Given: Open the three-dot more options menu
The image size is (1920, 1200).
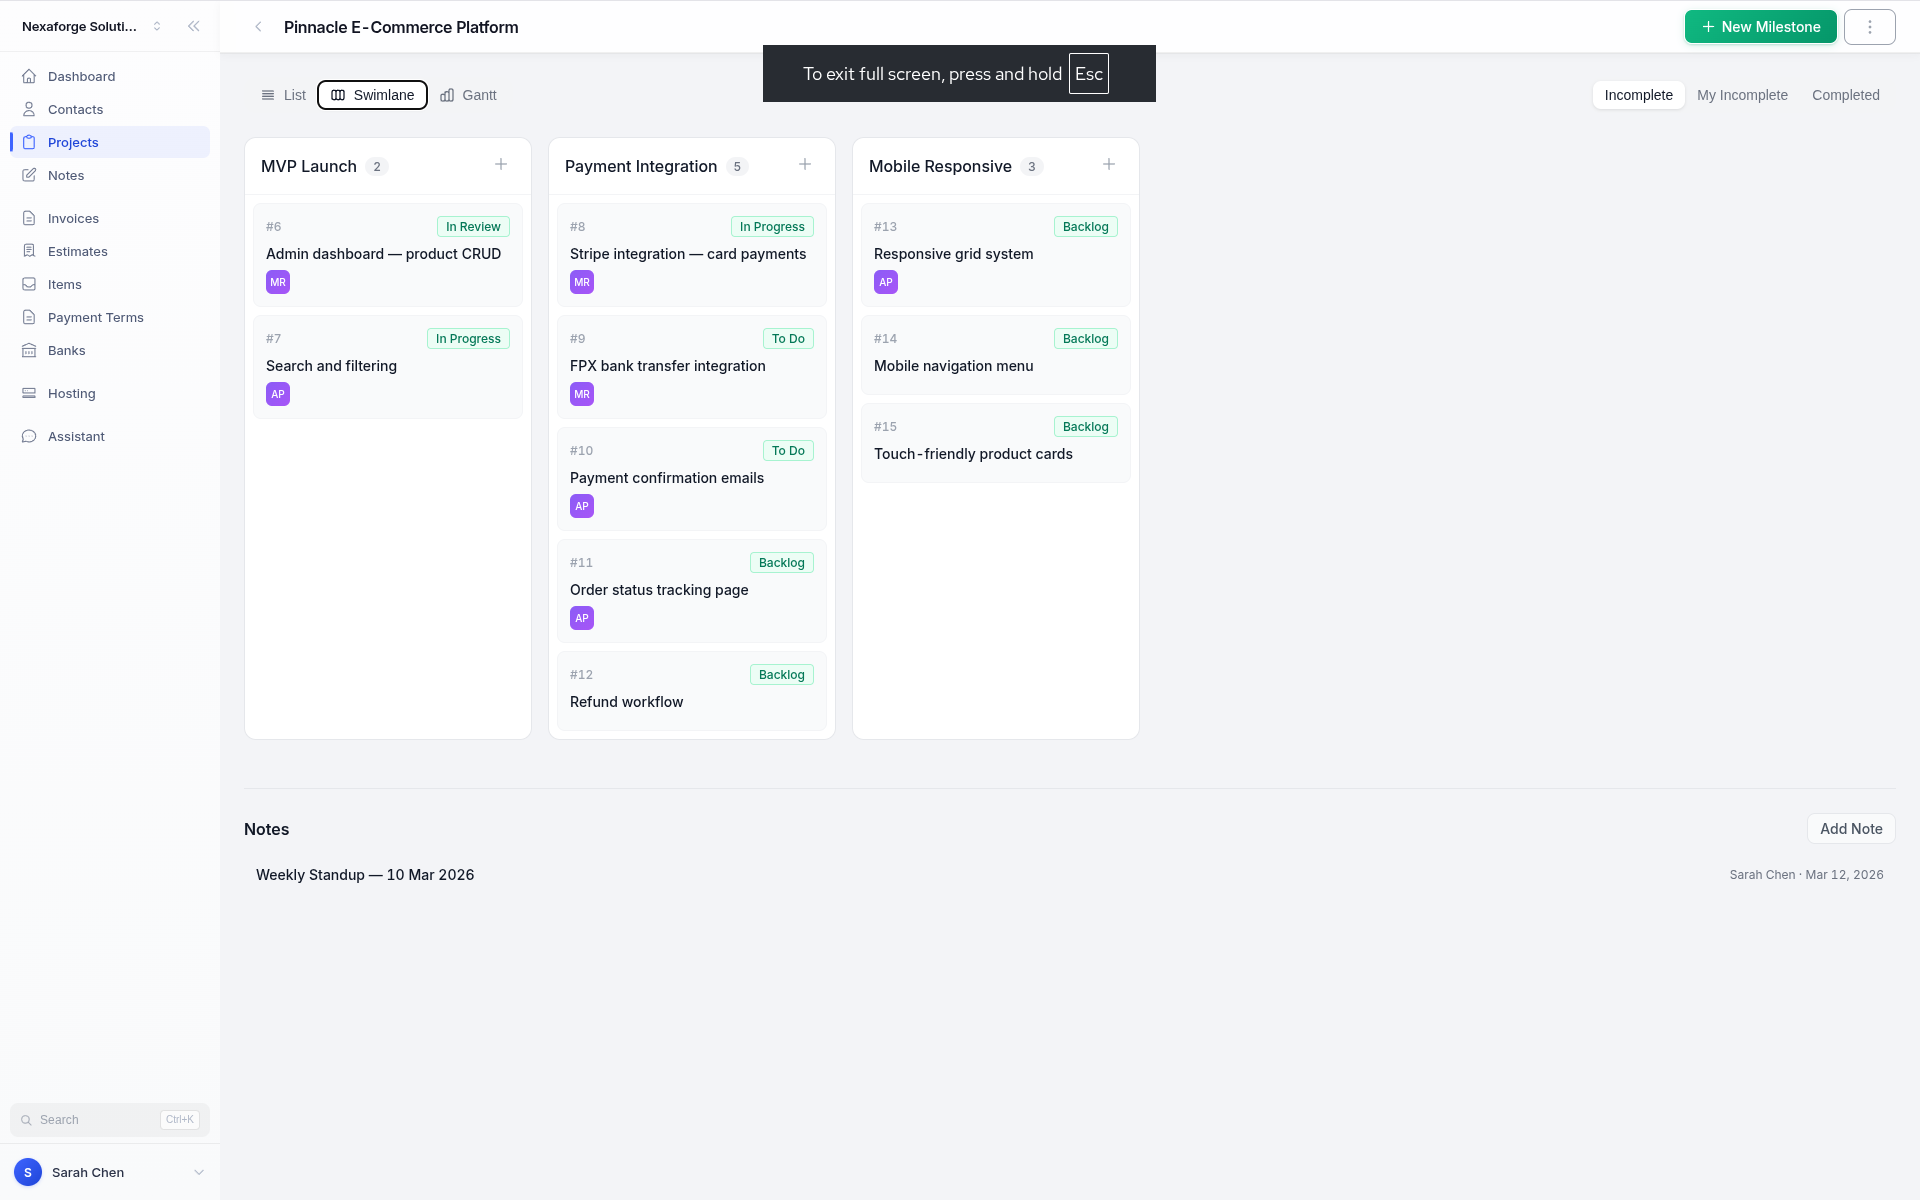Looking at the screenshot, I should pos(1869,27).
